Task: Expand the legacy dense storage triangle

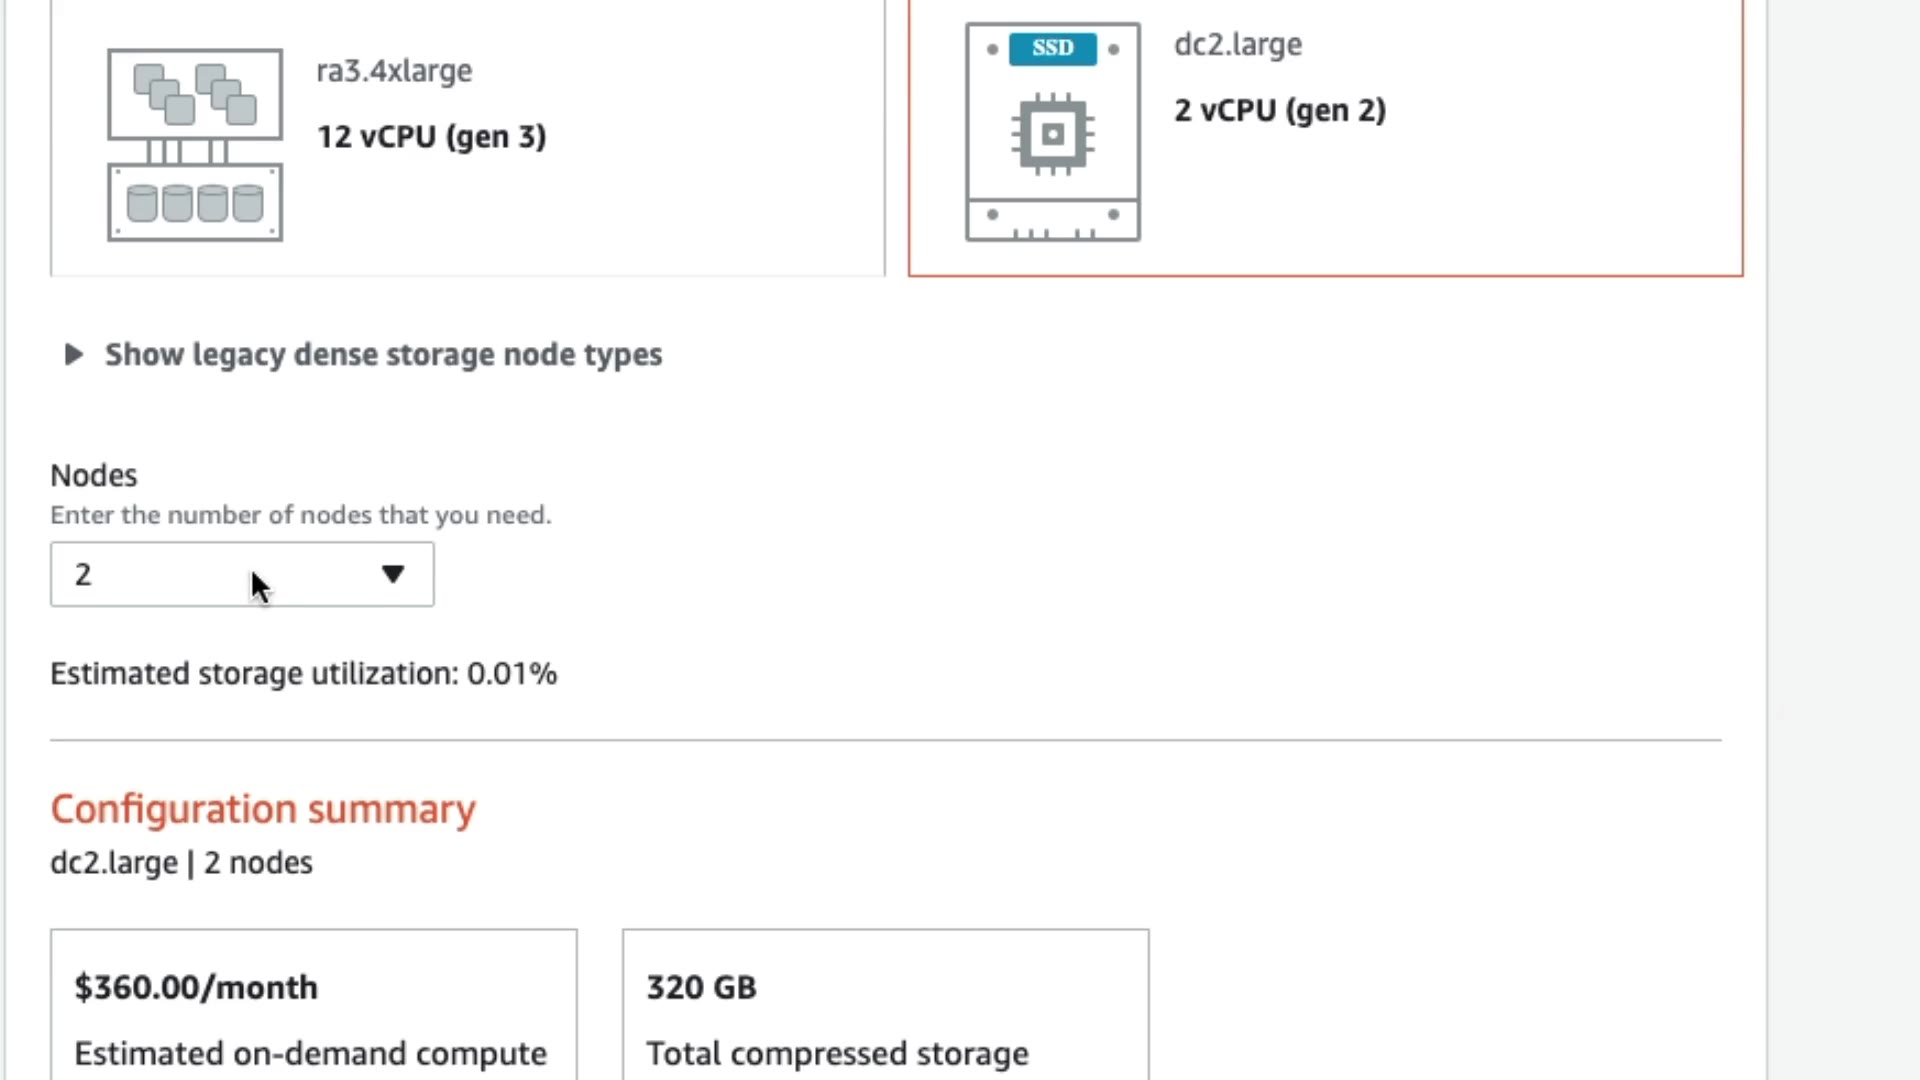Action: point(73,354)
